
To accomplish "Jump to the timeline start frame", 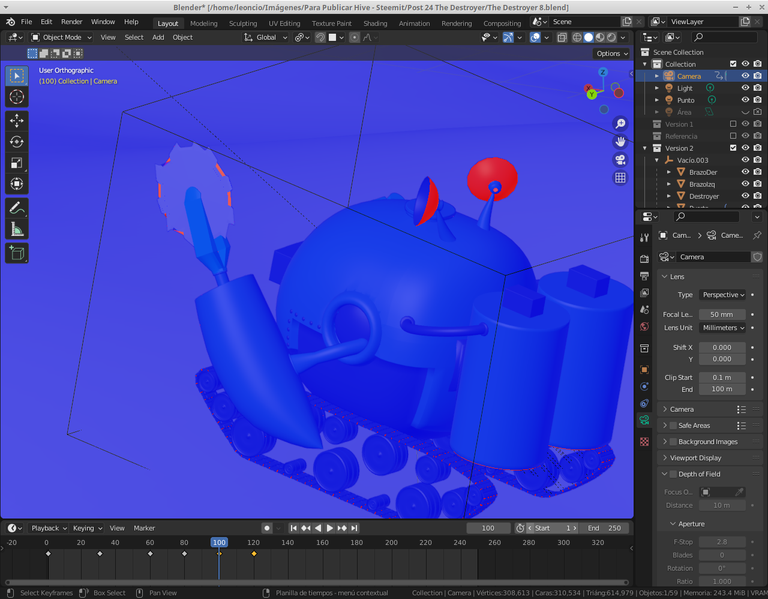I will coord(293,528).
